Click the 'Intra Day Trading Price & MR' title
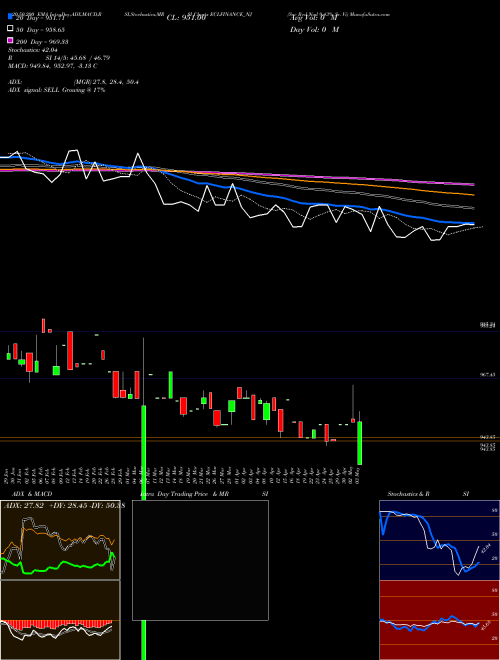The height and width of the screenshot is (660, 500). (184, 494)
